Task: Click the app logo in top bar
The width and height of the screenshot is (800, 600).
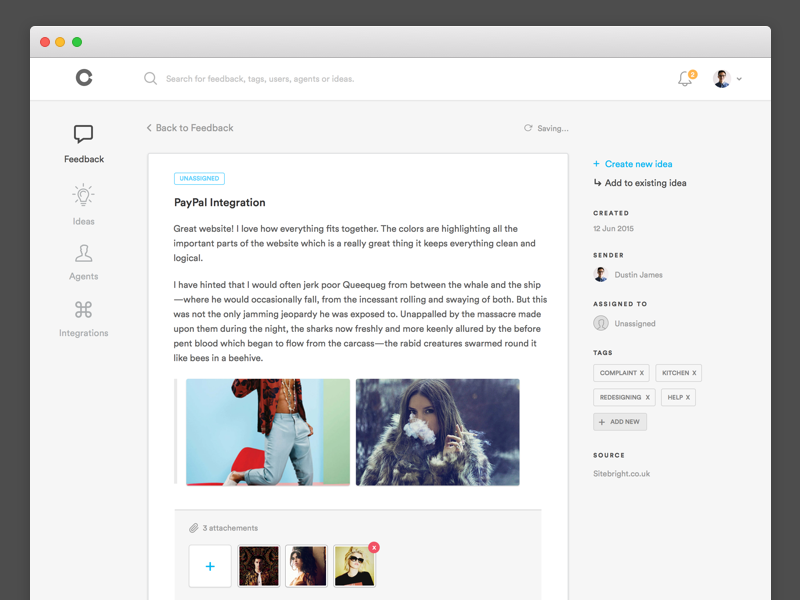Action: 84,78
